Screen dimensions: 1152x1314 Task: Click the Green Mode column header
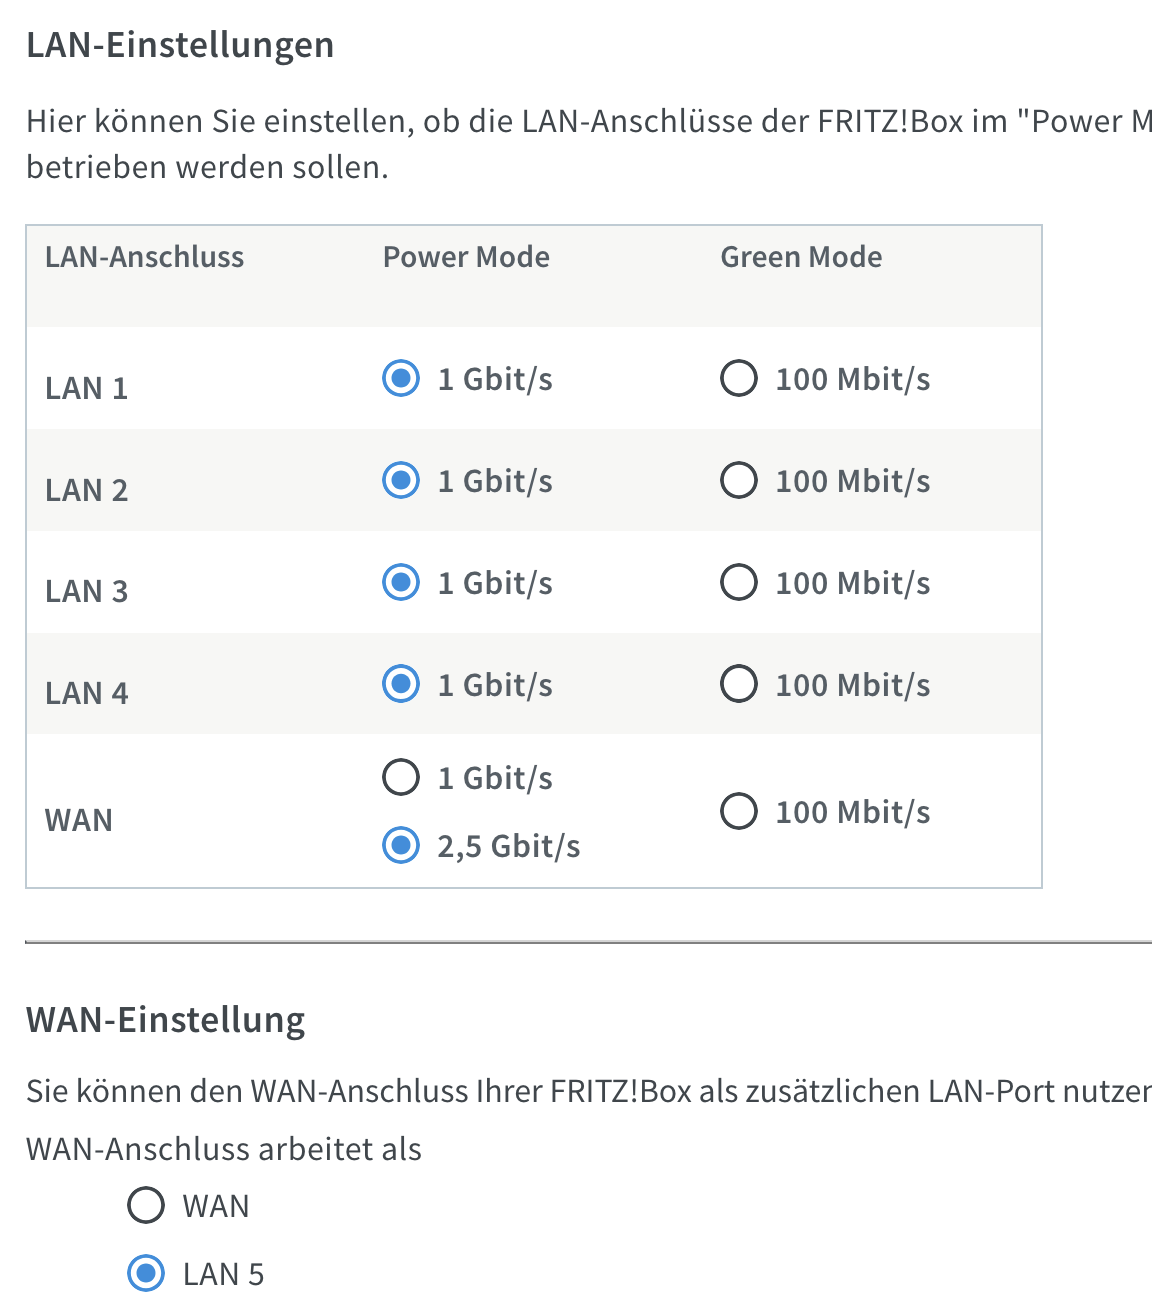(x=801, y=257)
